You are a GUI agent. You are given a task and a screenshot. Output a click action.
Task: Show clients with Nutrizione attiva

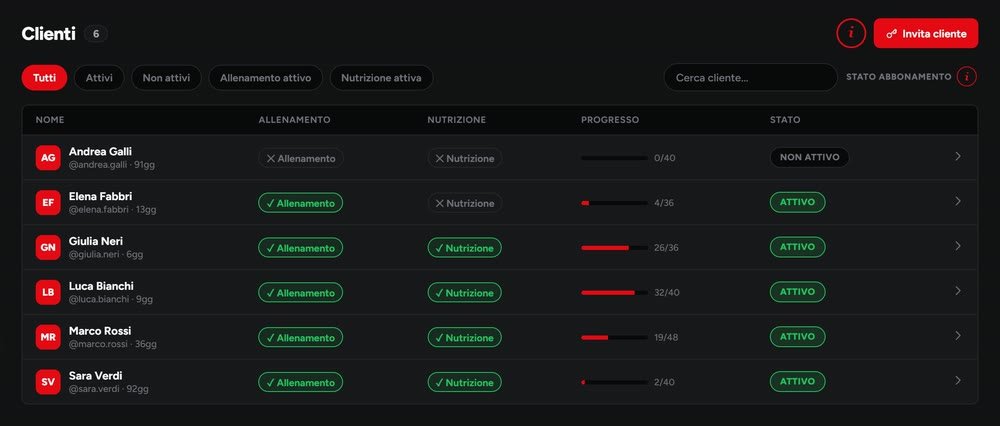point(381,78)
